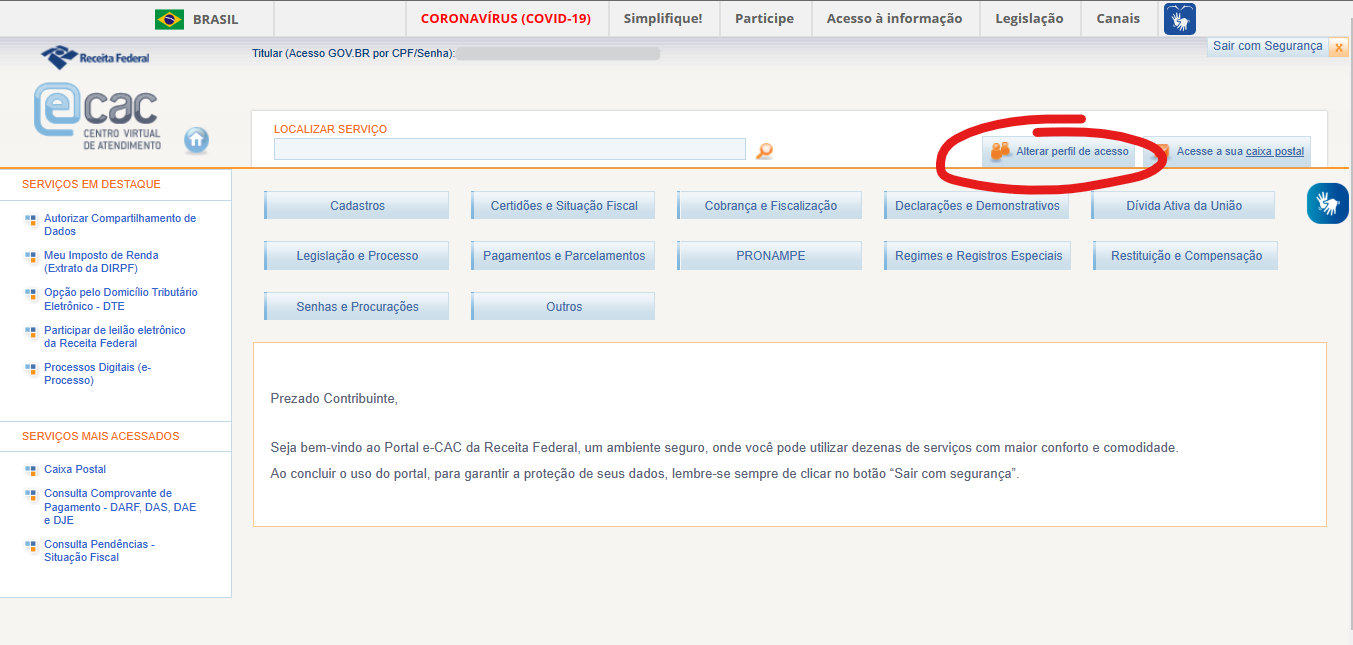Click bullet icon beside Consulta Comprovante de Pagamento
Screen dimensions: 1353x645
31,495
